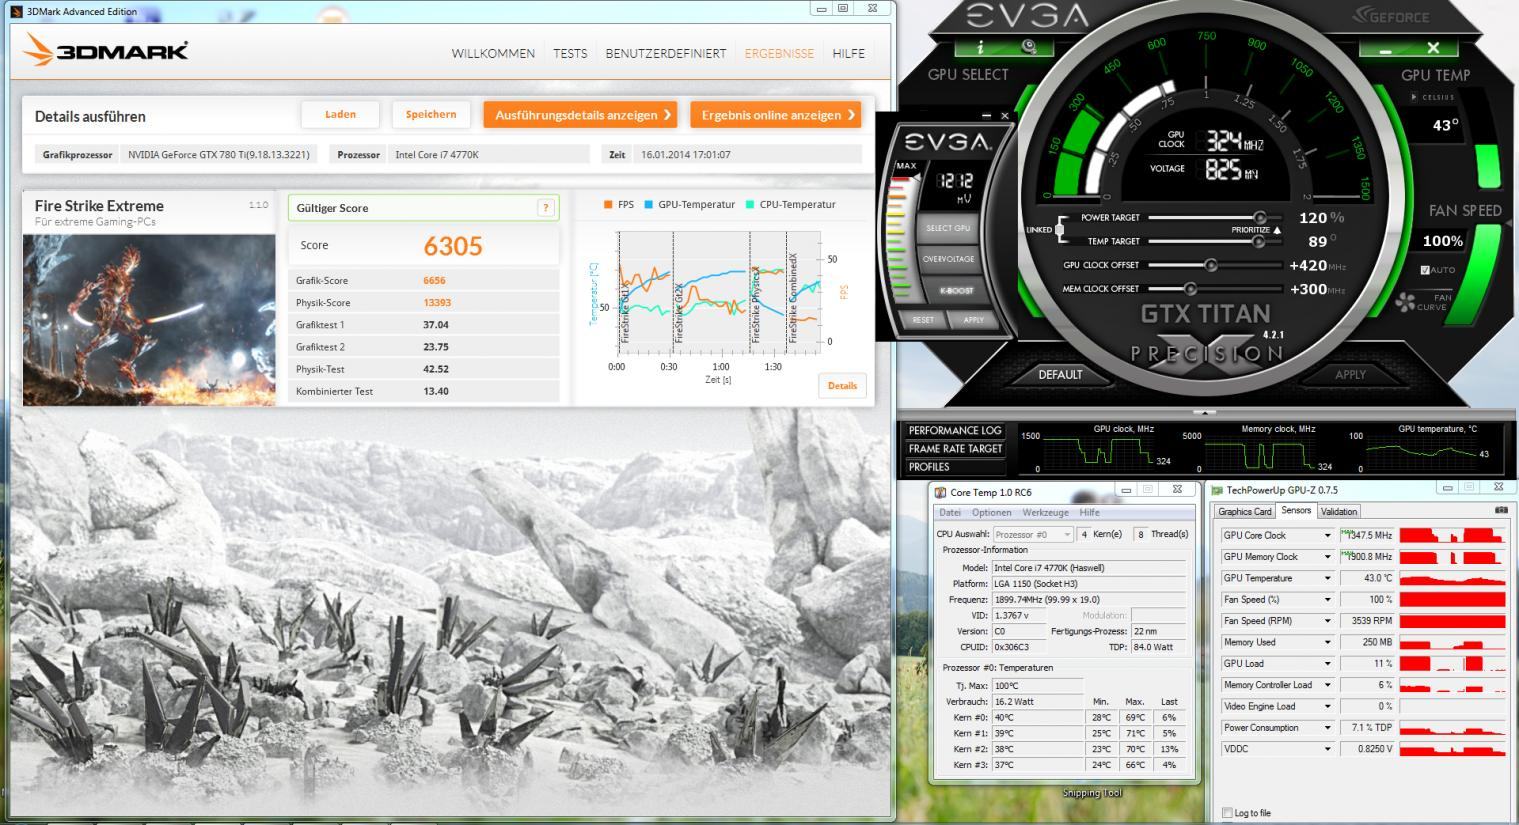This screenshot has height=825, width=1519.
Task: Click the OVERVOLTAGE button
Action: point(948,259)
